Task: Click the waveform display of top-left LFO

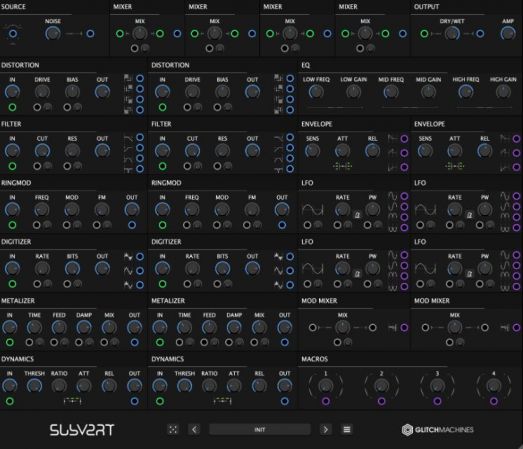Action: click(x=313, y=210)
